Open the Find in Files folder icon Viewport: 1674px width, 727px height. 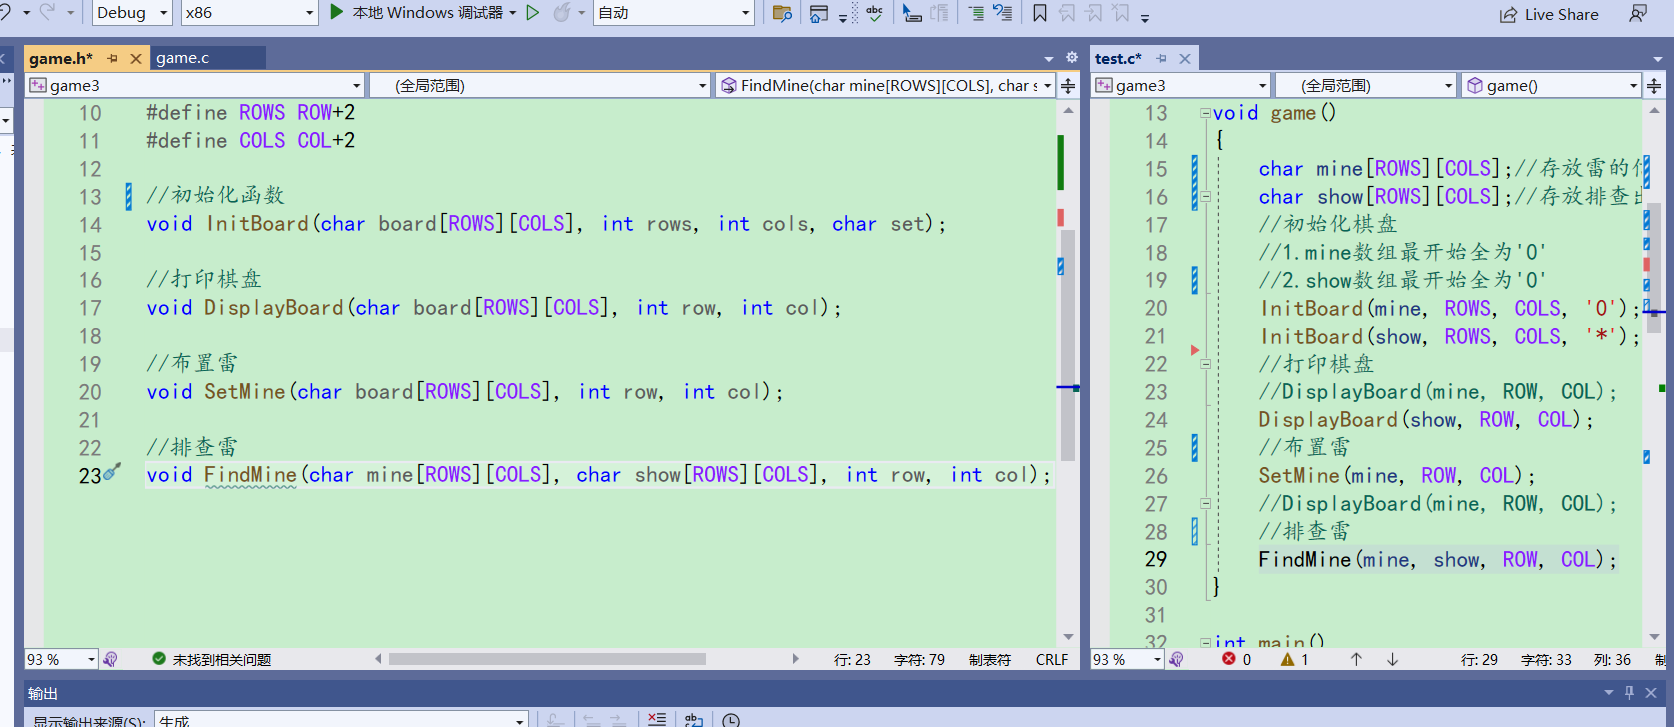click(x=783, y=14)
